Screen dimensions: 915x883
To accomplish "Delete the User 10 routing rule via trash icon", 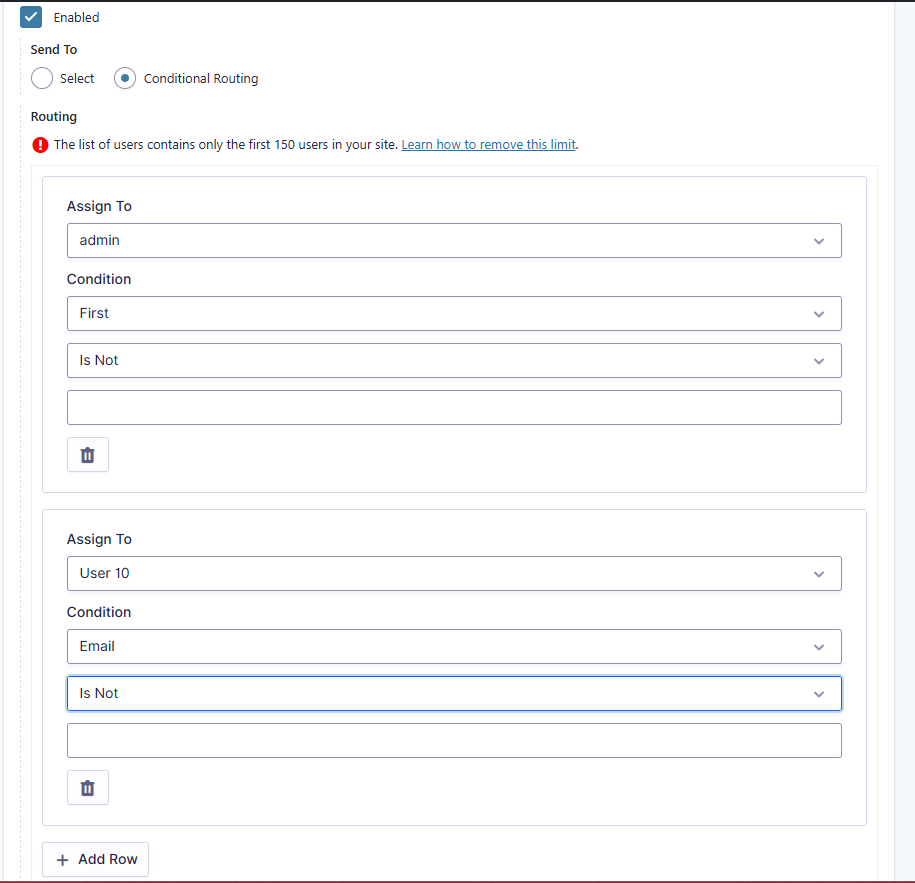I will 88,788.
